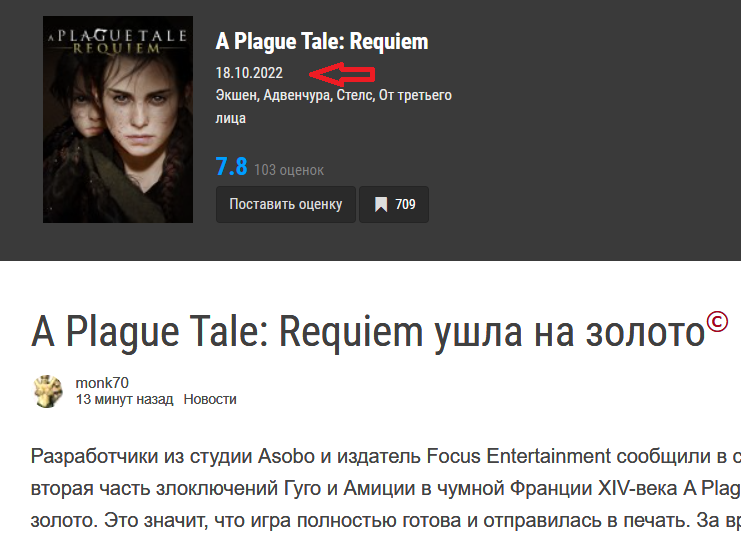
Task: Click the Поставить оценку button
Action: coord(285,204)
